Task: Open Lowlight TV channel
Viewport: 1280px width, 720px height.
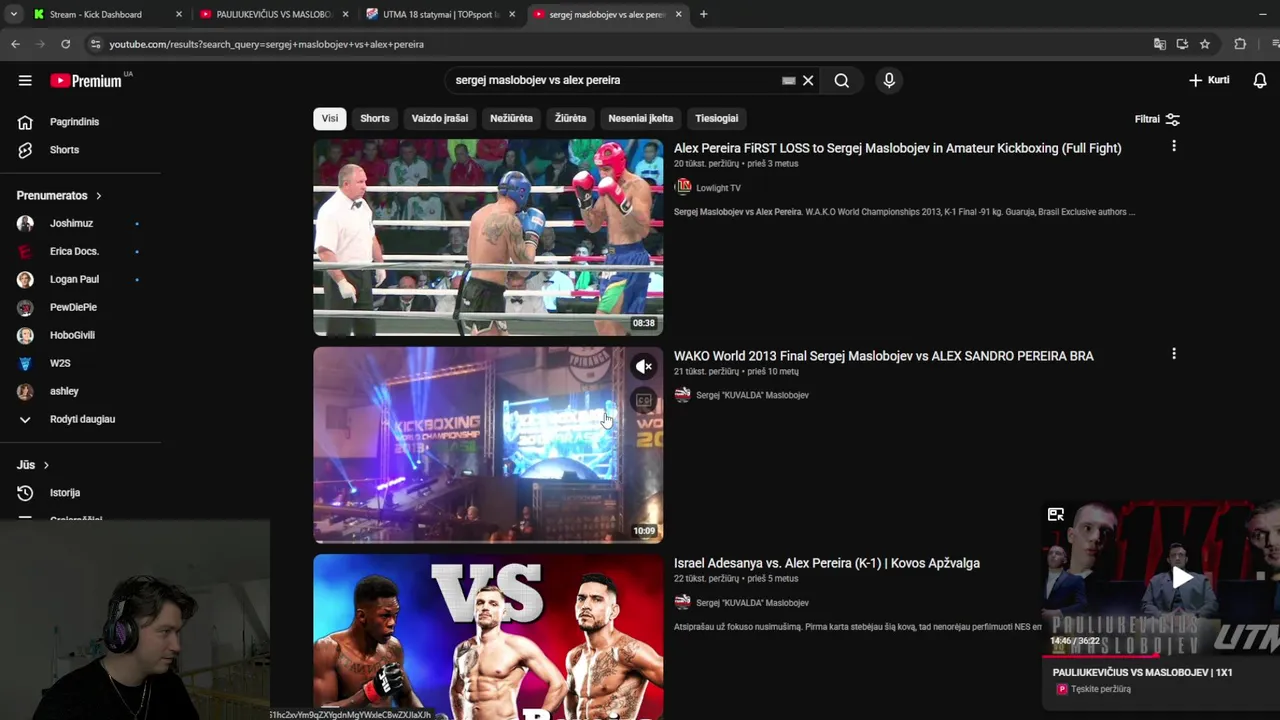Action: [718, 188]
